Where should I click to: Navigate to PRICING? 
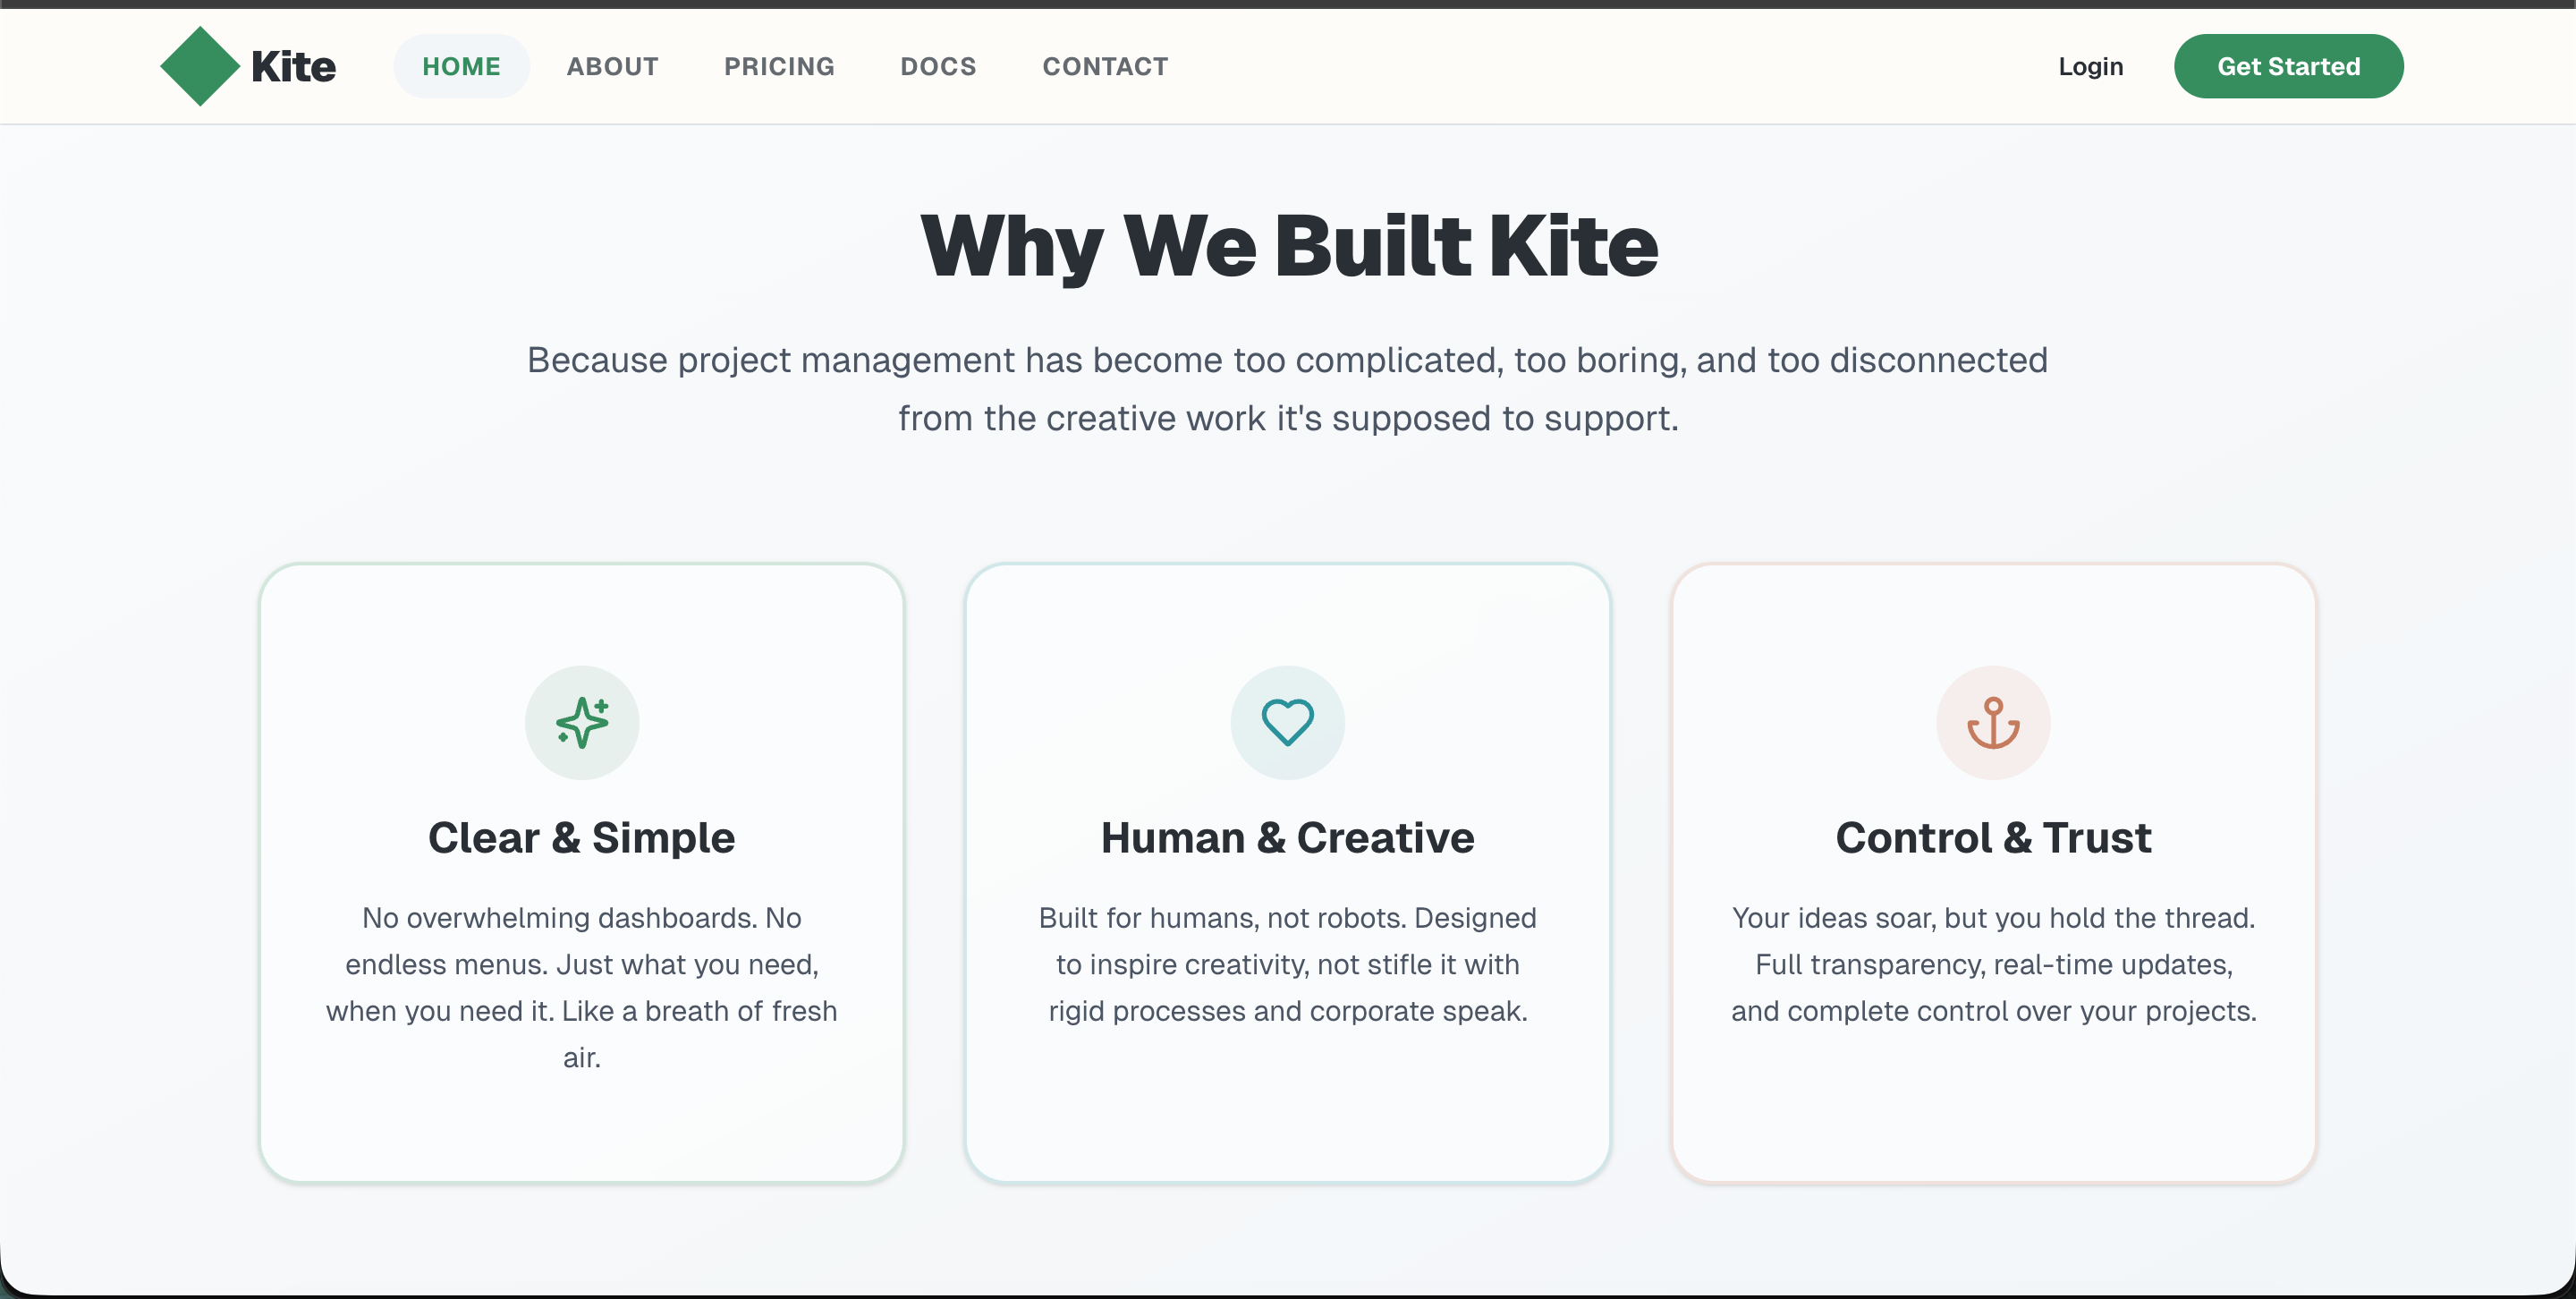779,66
